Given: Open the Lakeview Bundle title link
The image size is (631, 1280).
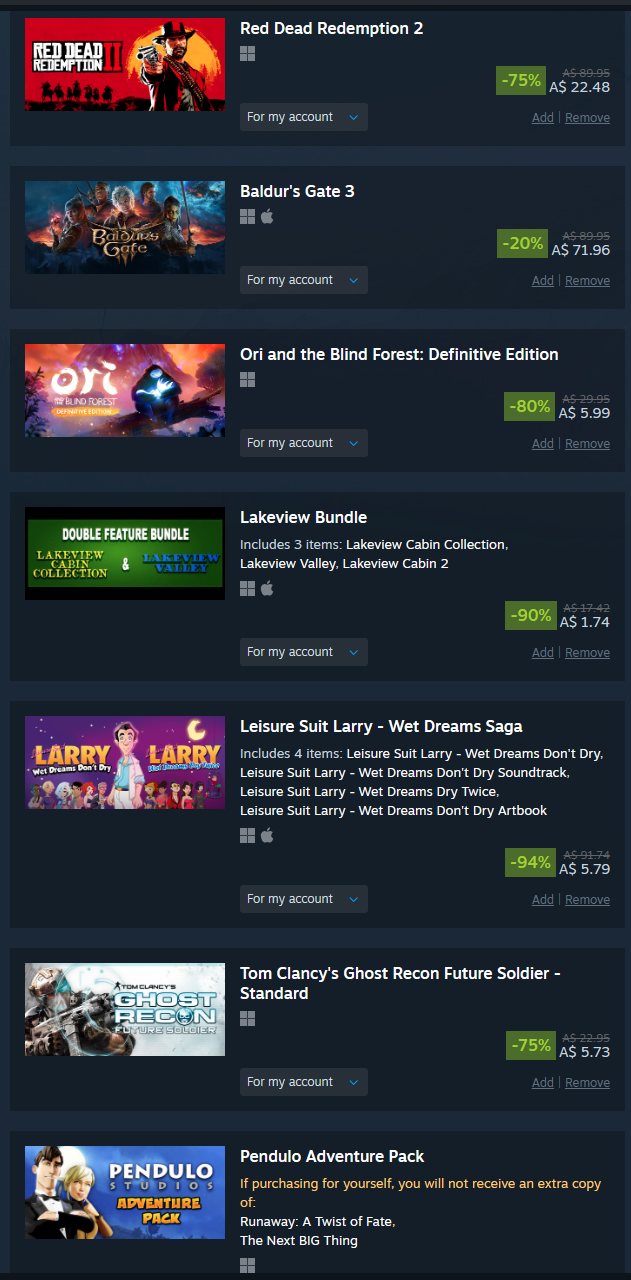Looking at the screenshot, I should tap(304, 518).
